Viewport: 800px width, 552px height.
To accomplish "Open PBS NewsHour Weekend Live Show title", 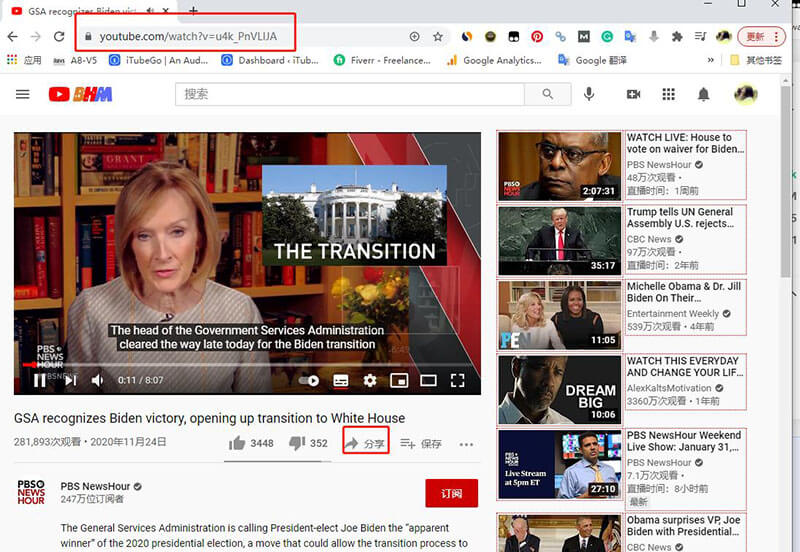I will (684, 441).
